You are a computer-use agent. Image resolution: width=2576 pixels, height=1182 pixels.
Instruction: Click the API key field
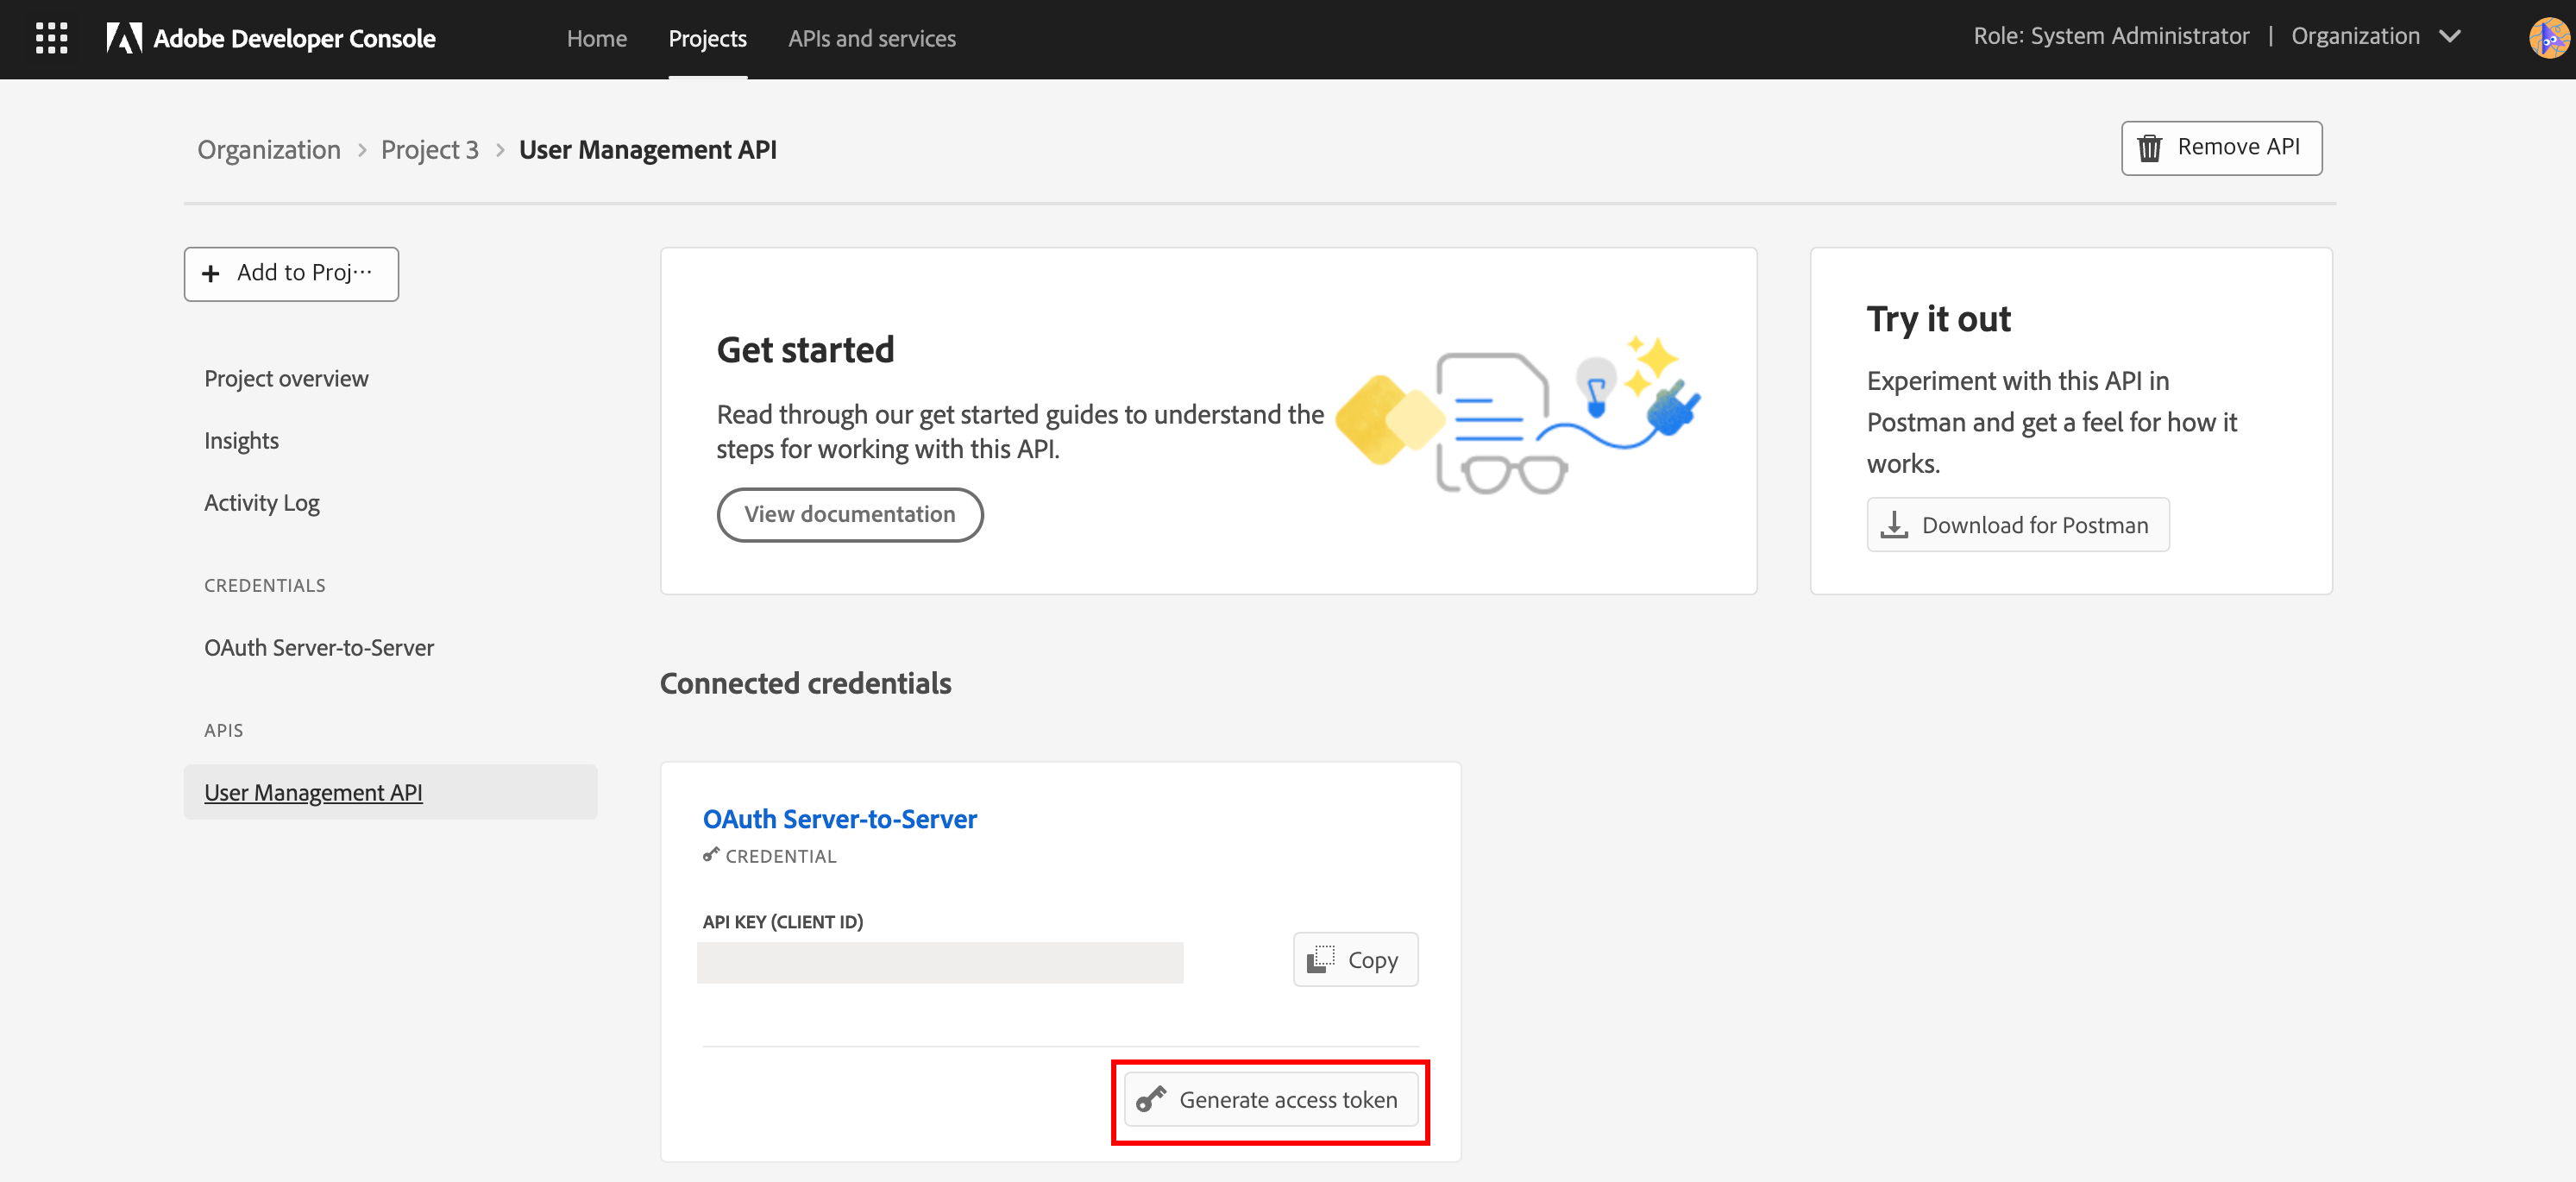tap(939, 961)
